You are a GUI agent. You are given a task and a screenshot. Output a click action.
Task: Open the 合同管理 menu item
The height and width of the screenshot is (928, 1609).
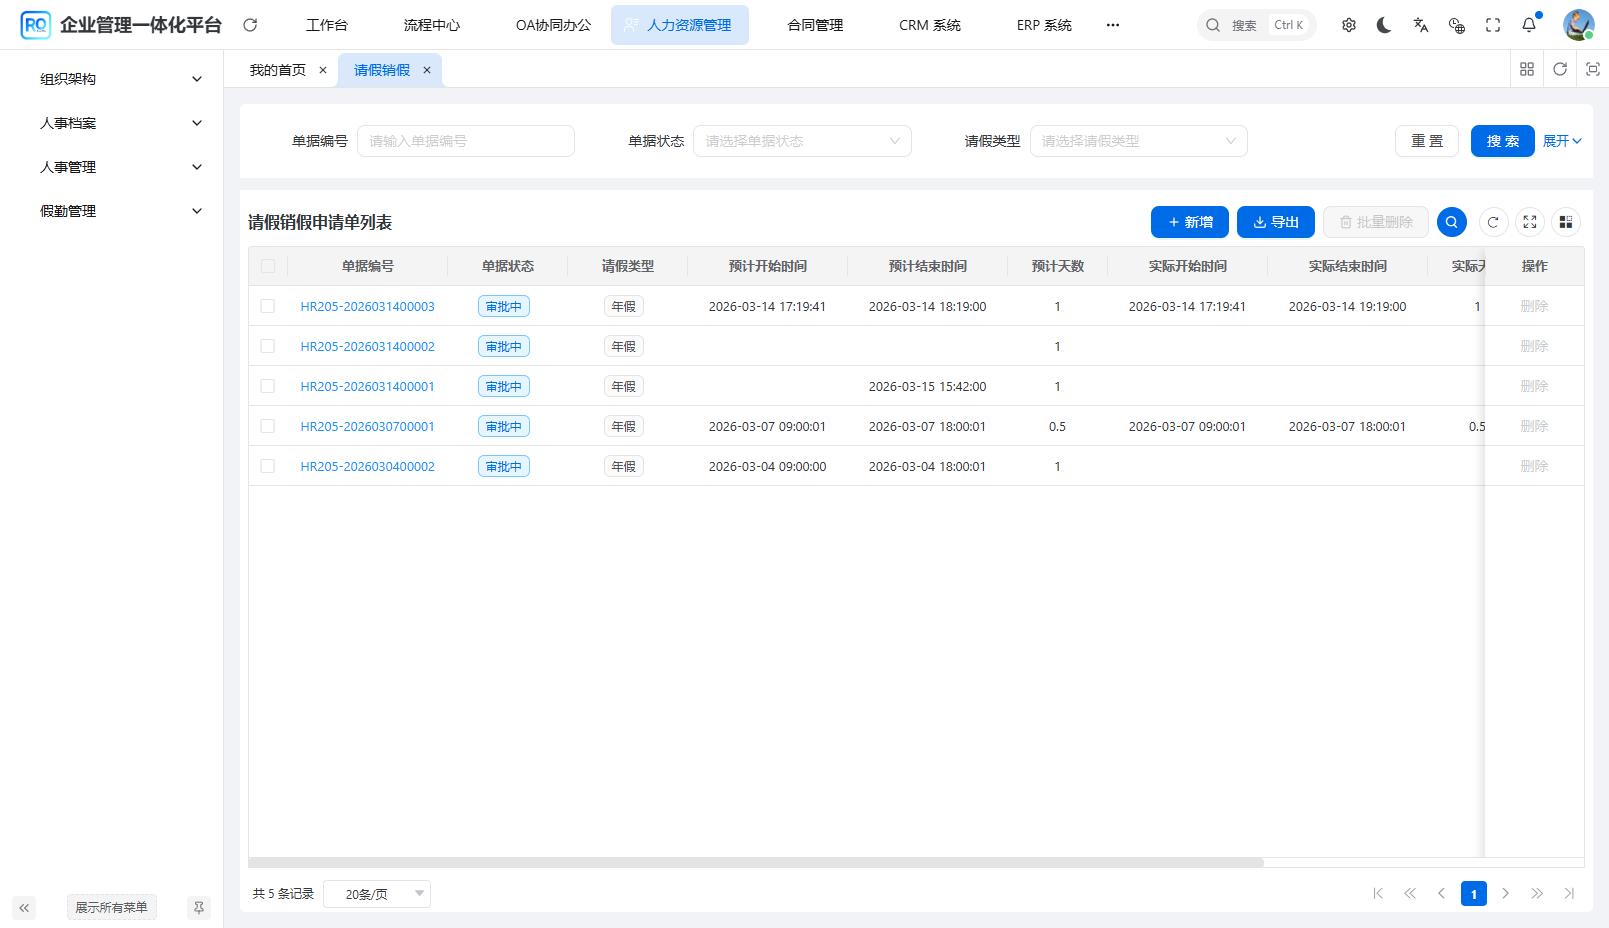(x=814, y=25)
